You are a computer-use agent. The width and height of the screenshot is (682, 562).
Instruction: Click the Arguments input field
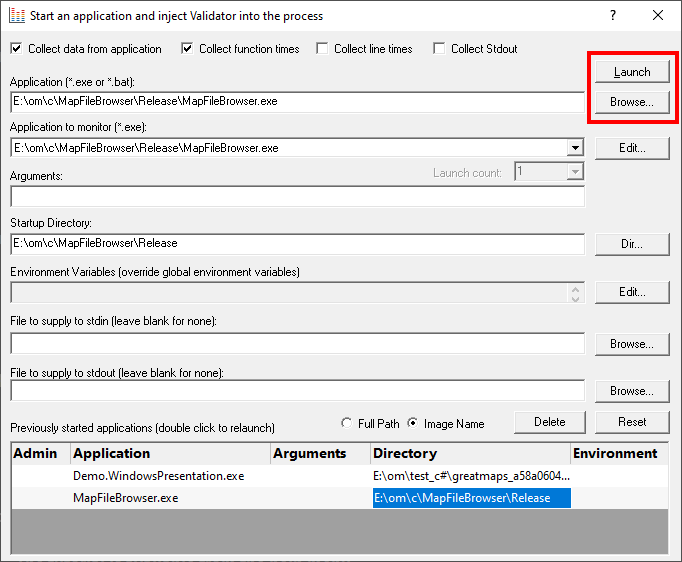coord(298,197)
